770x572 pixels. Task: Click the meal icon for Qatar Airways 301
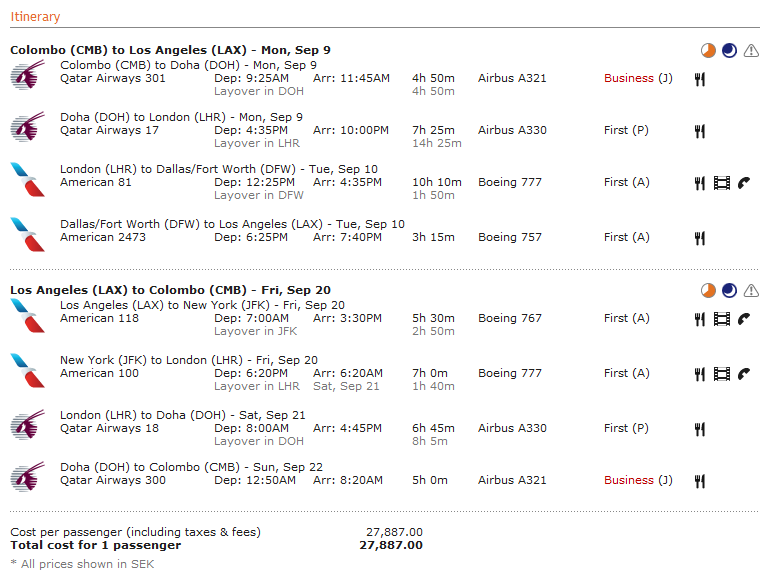[x=700, y=78]
